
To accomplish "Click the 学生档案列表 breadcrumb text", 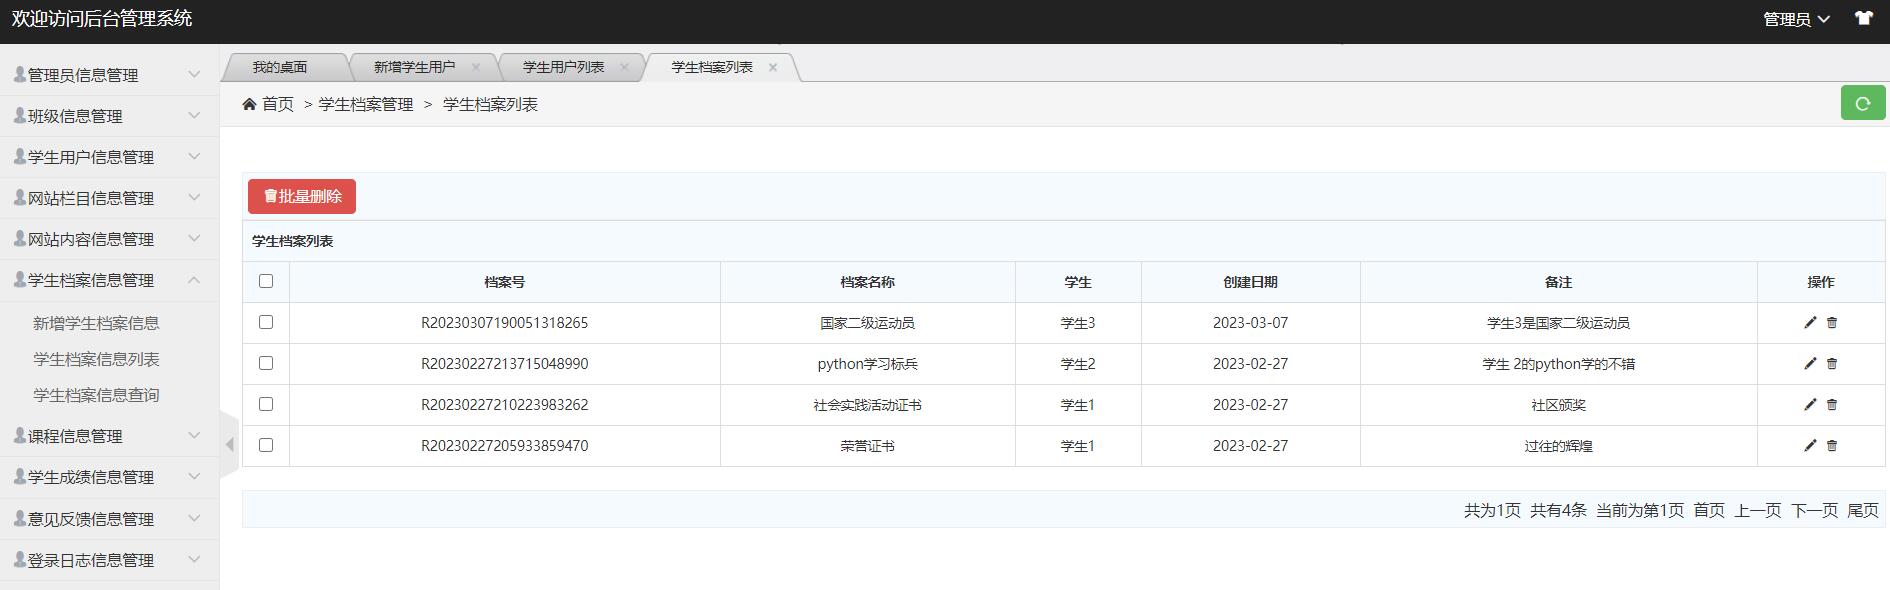I will click(x=490, y=104).
